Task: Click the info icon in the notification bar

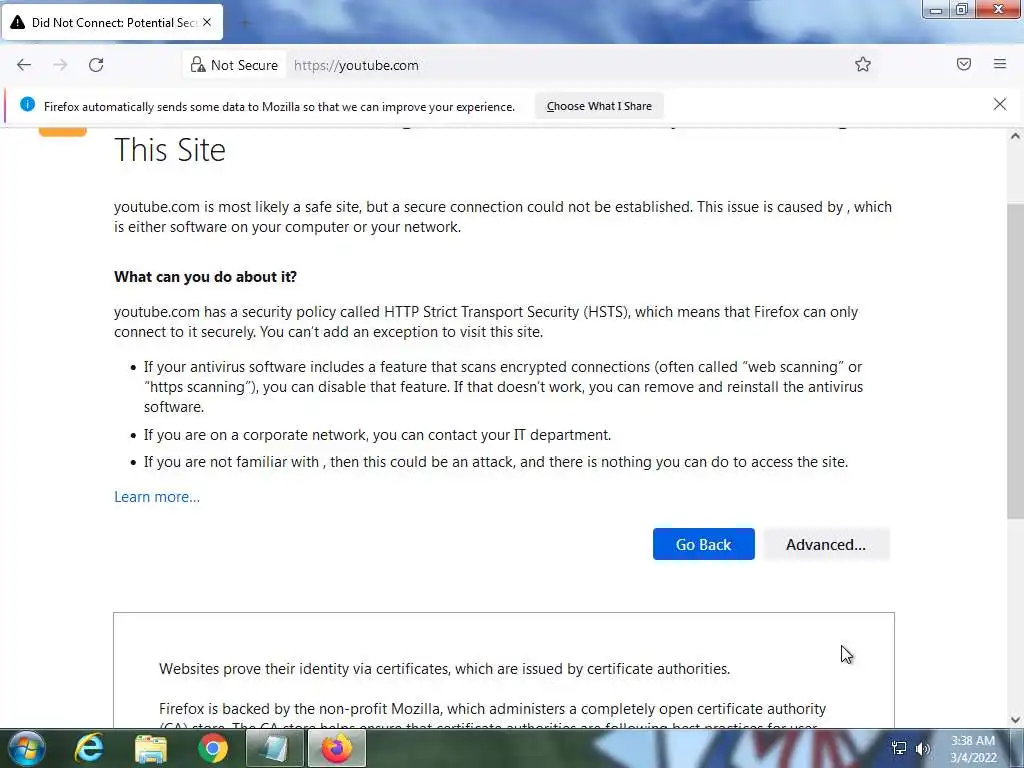Action: (27, 104)
